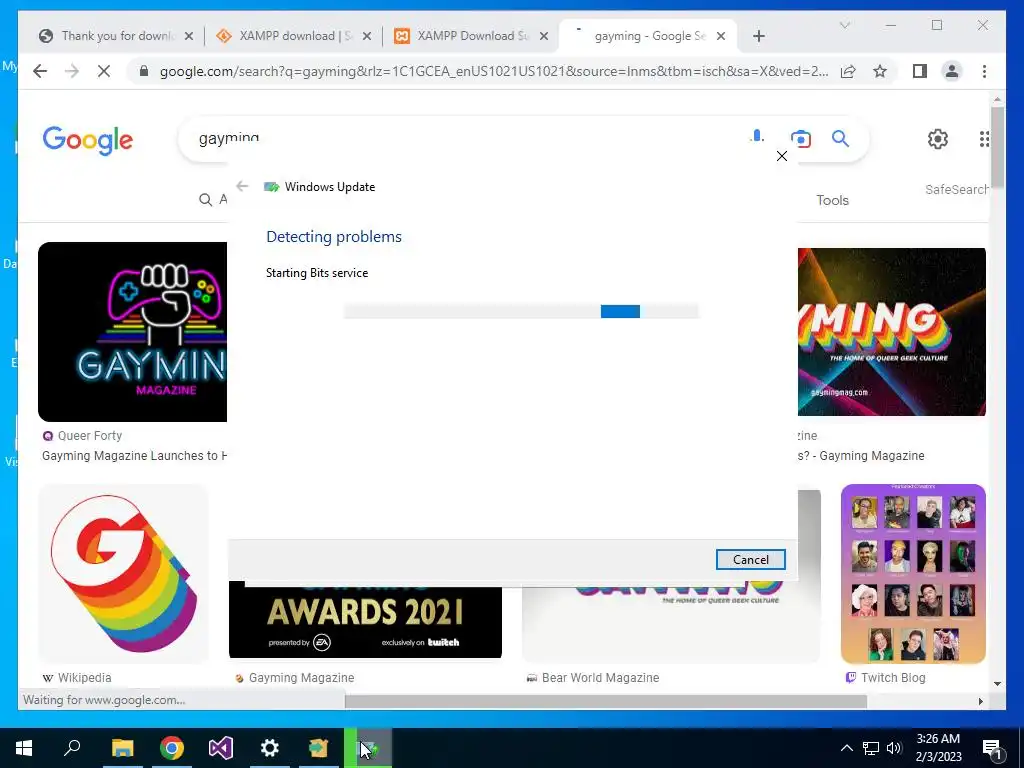Go to the Google homepage logo
1024x768 pixels.
tap(88, 140)
